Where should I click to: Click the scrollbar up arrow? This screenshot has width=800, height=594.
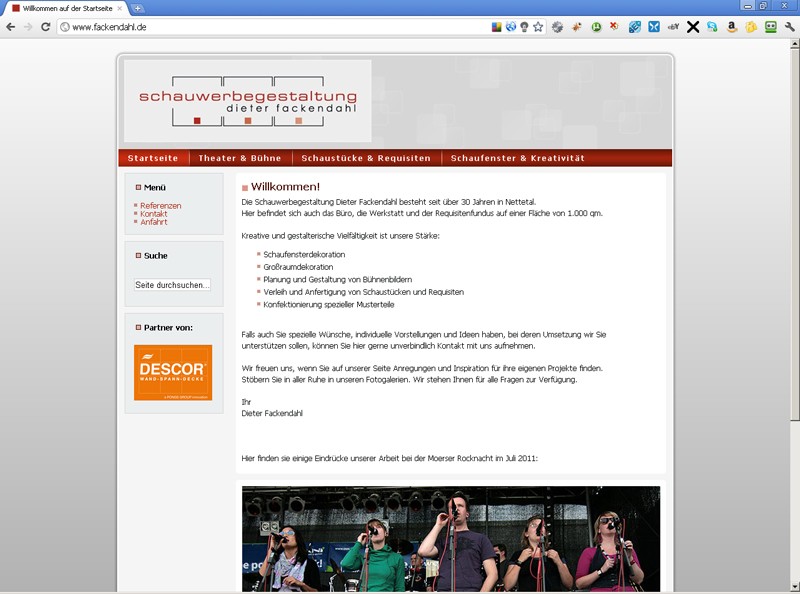(x=794, y=44)
